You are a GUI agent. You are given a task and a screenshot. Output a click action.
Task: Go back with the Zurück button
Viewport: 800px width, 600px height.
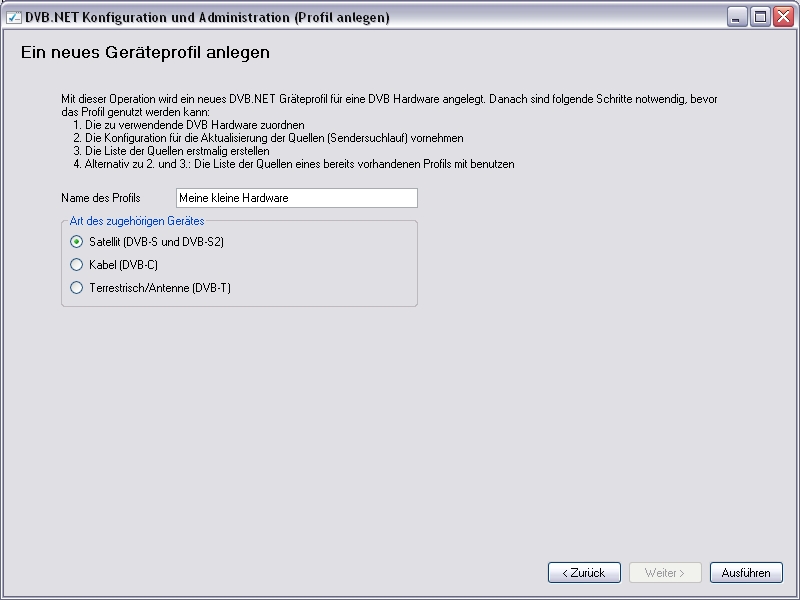point(584,573)
